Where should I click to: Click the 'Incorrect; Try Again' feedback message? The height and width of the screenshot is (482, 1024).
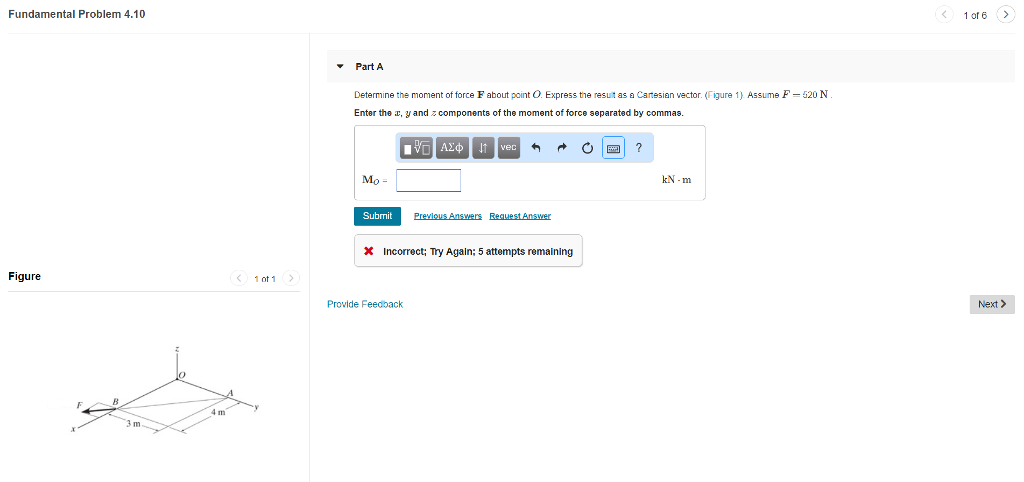pos(468,251)
